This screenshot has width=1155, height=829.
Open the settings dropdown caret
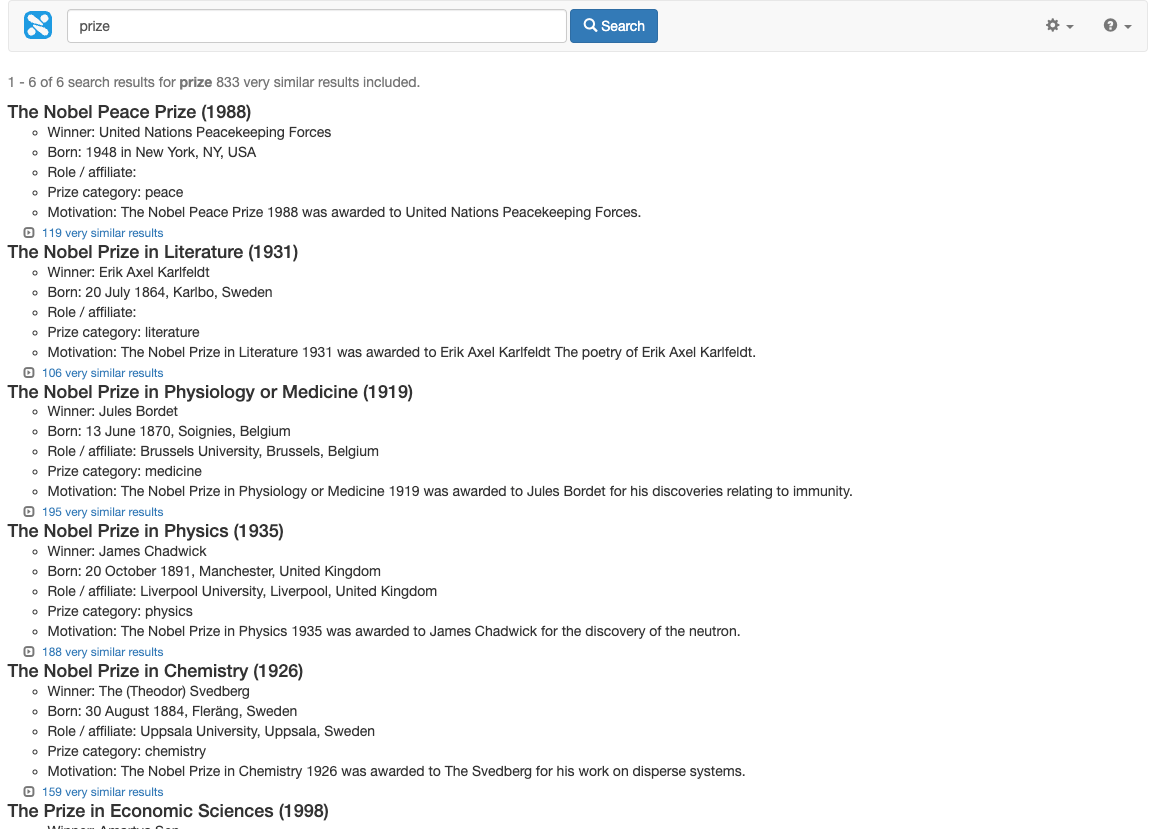pyautogui.click(x=1068, y=27)
